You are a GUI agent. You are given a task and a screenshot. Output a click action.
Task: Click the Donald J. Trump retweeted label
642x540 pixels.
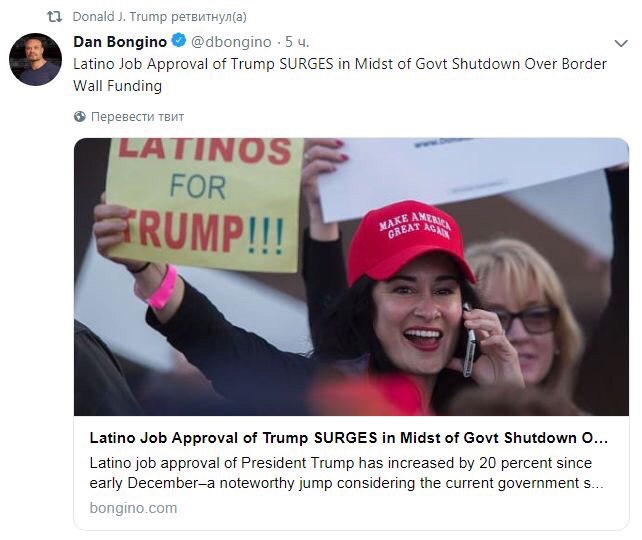point(159,17)
